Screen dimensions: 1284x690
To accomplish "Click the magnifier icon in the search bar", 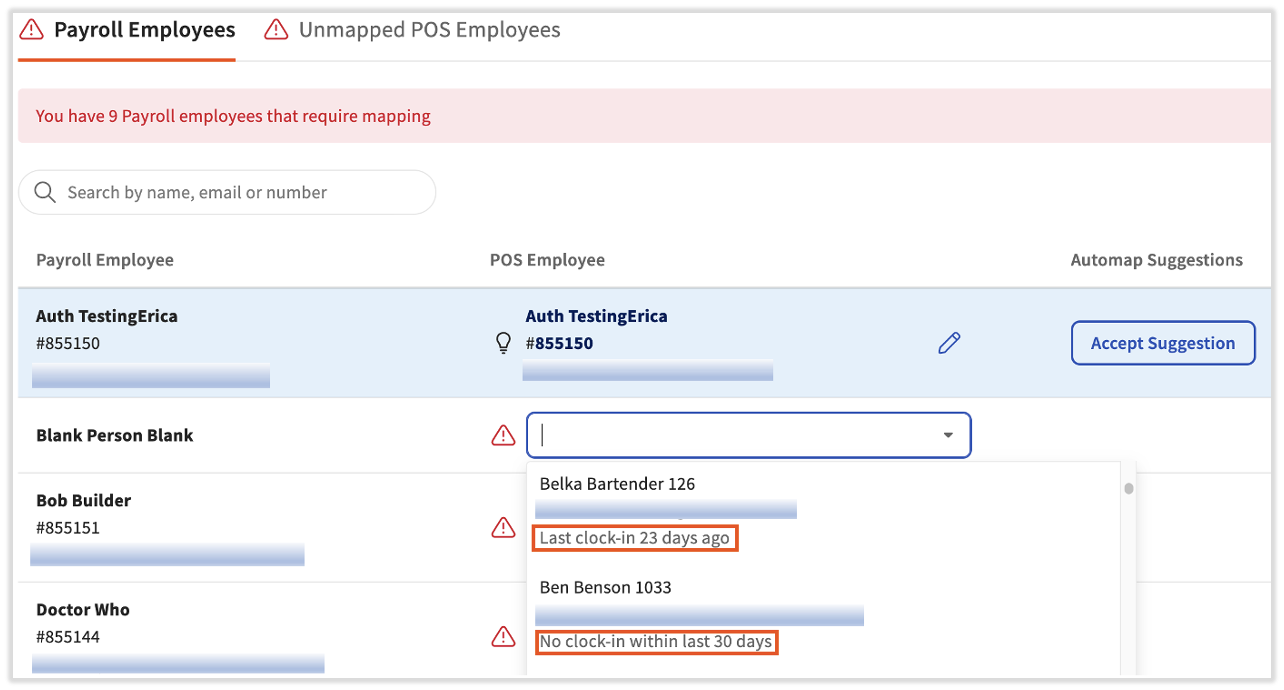I will (x=44, y=191).
